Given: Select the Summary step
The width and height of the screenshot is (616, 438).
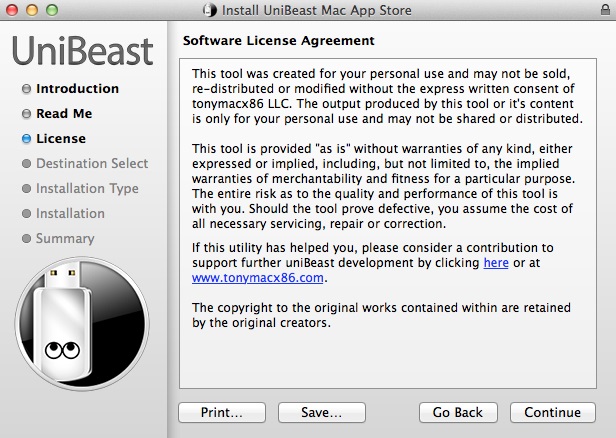Looking at the screenshot, I should tap(65, 238).
